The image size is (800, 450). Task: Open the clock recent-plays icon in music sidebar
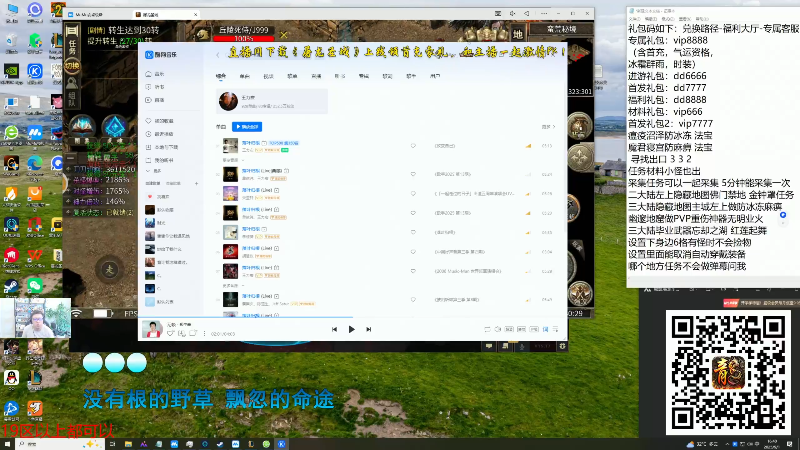pyautogui.click(x=148, y=134)
